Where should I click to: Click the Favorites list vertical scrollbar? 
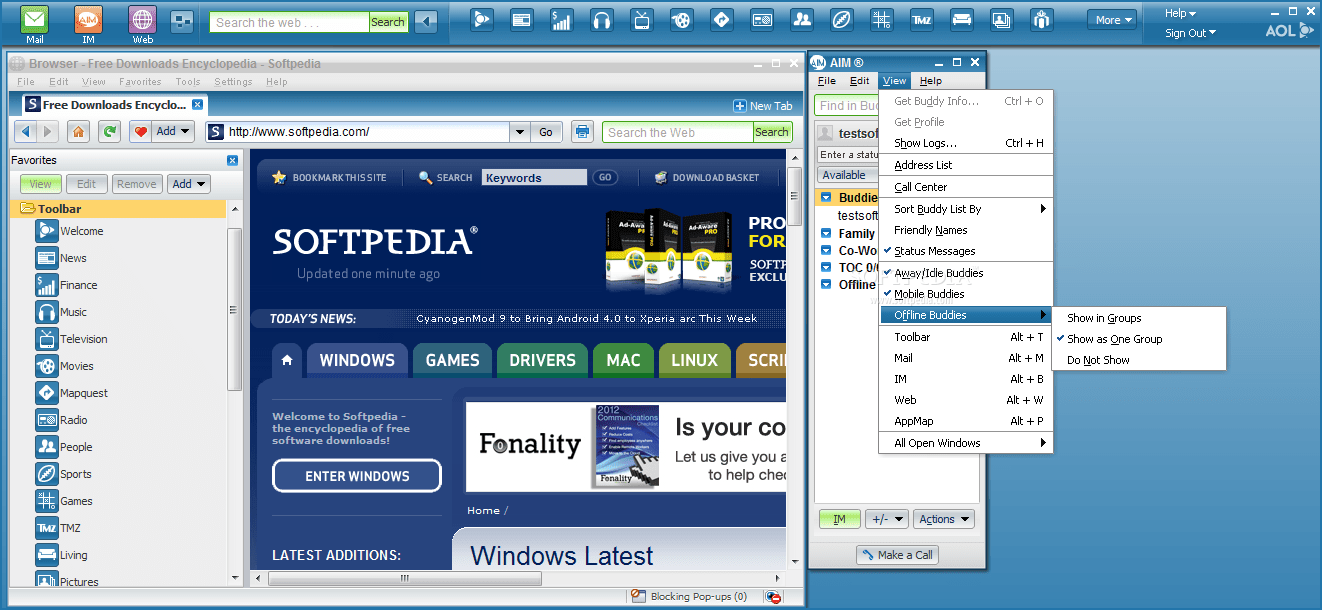click(x=234, y=310)
